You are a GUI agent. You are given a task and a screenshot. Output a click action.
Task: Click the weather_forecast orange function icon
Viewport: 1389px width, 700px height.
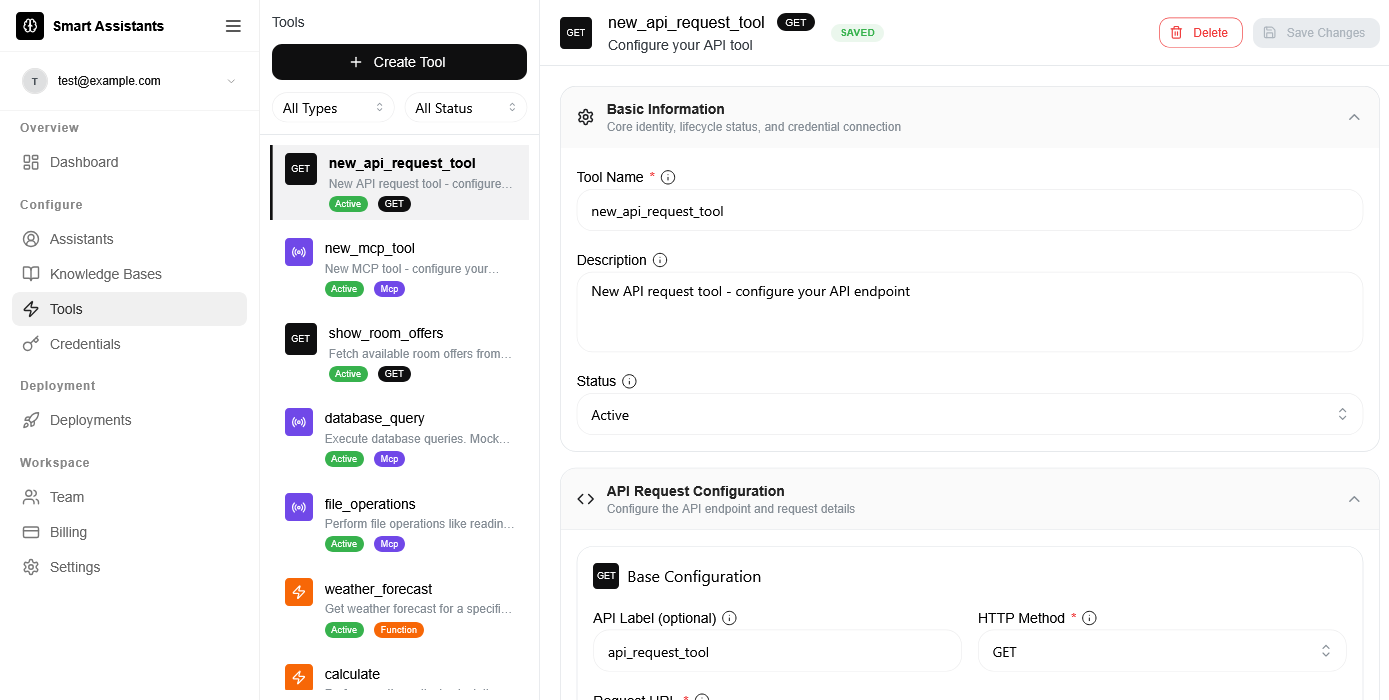[x=299, y=593]
